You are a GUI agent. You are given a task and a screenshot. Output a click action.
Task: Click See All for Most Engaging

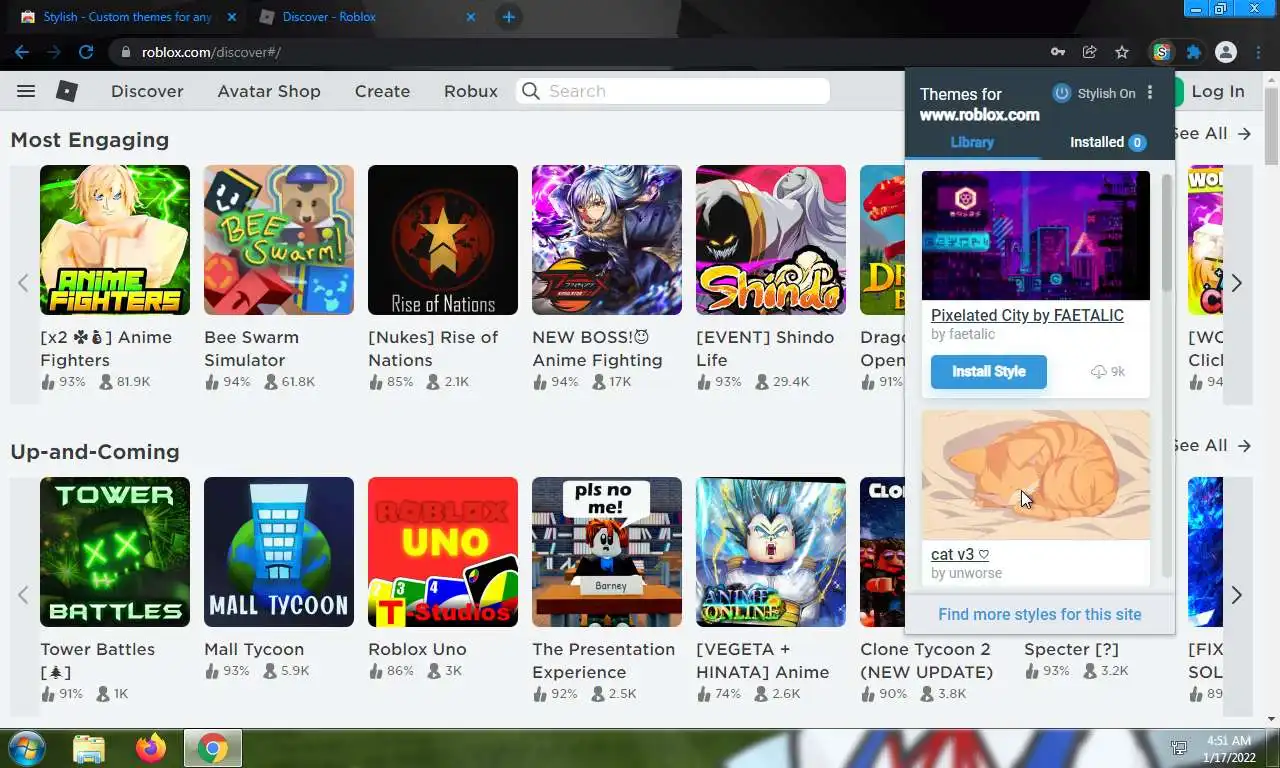pos(1213,133)
